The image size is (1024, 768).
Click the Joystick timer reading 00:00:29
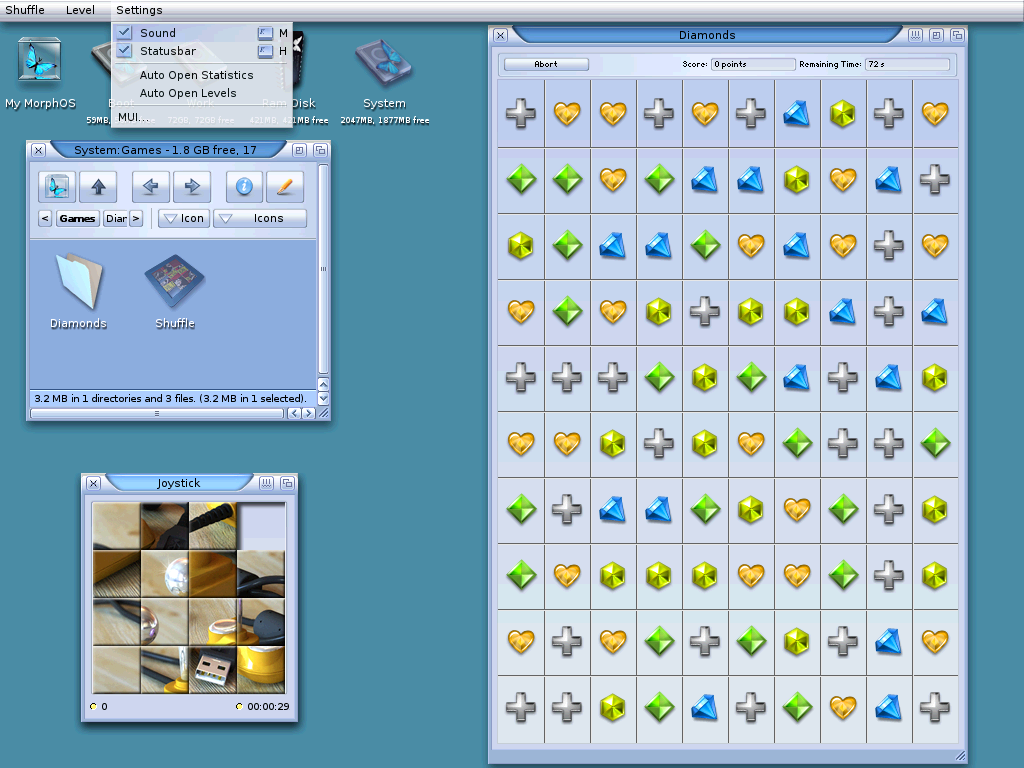point(268,707)
